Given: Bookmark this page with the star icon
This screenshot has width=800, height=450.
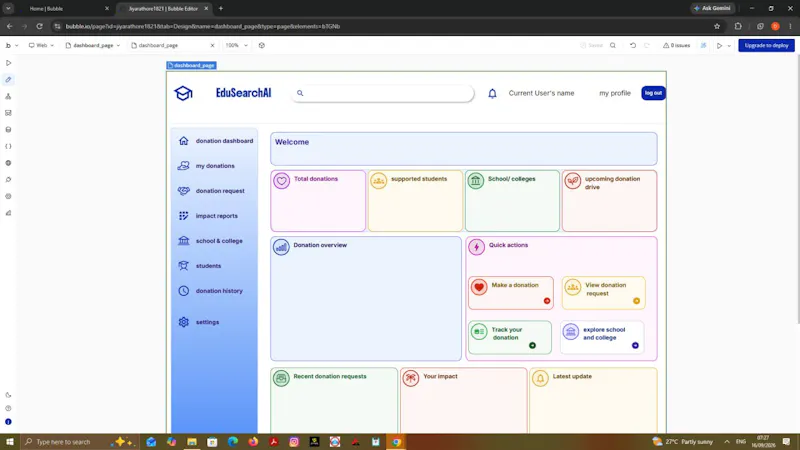Looking at the screenshot, I should pos(717,27).
